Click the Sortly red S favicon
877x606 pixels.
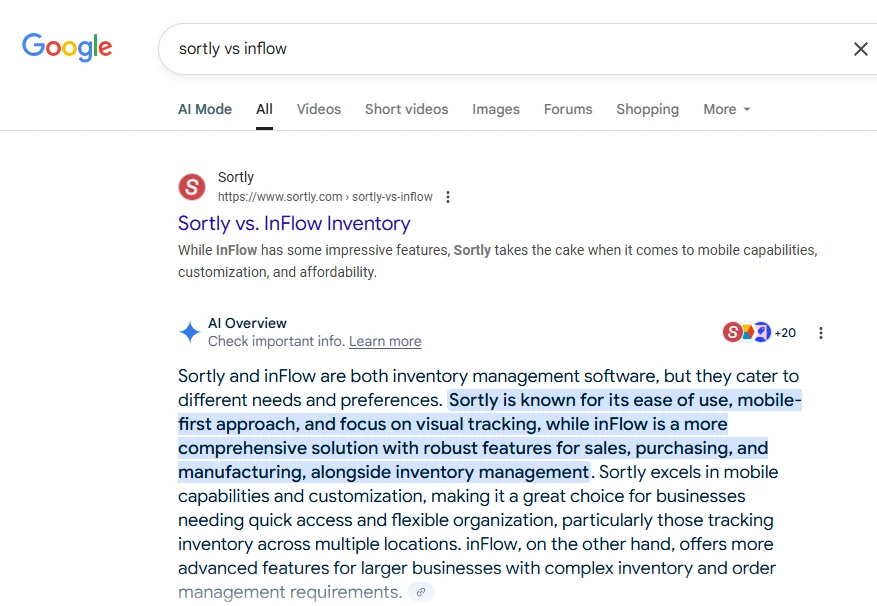pos(192,186)
